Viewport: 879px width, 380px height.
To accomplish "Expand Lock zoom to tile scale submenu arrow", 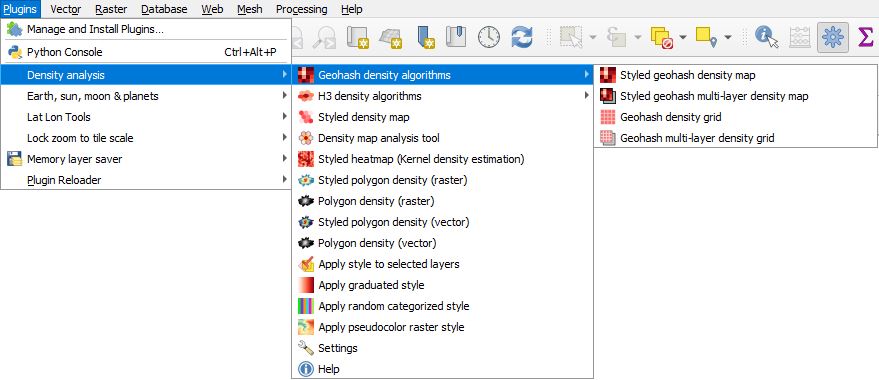I will [285, 138].
